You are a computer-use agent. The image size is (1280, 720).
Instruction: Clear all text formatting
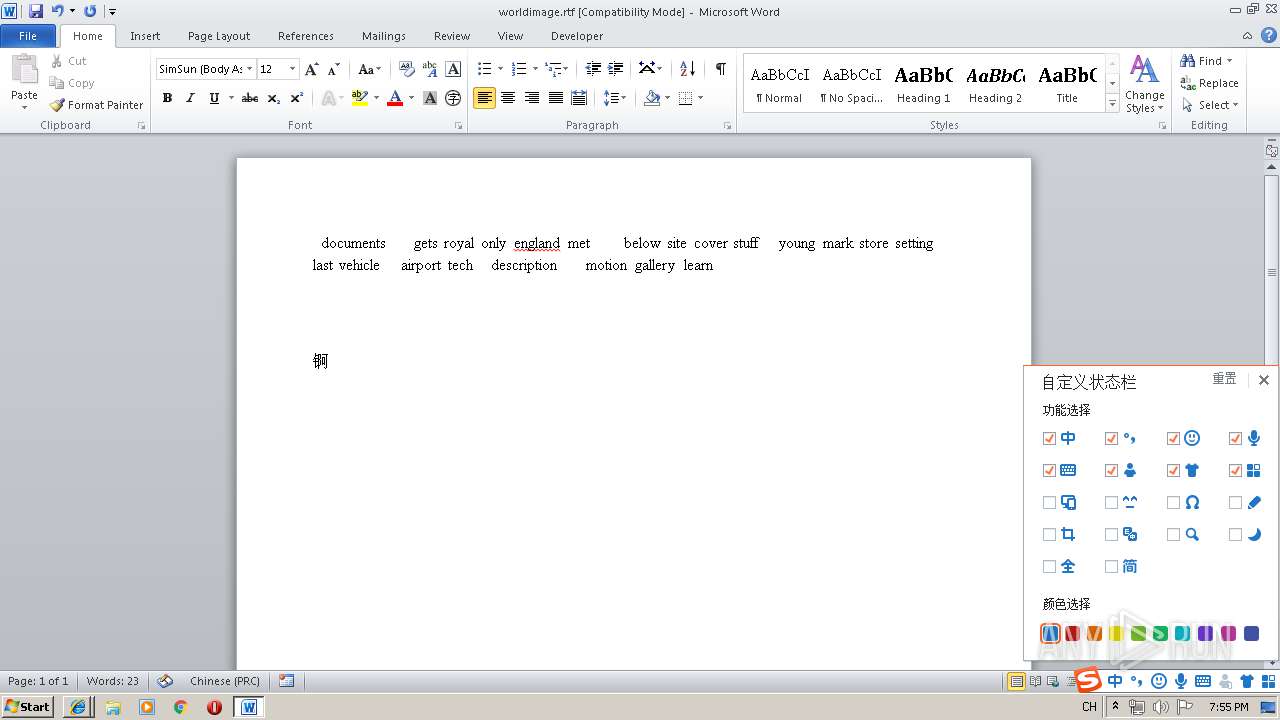point(406,69)
